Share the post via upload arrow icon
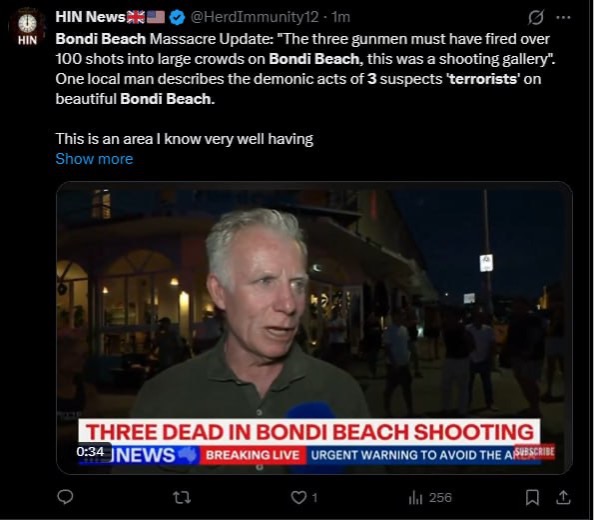The height and width of the screenshot is (520, 594). pos(563,497)
